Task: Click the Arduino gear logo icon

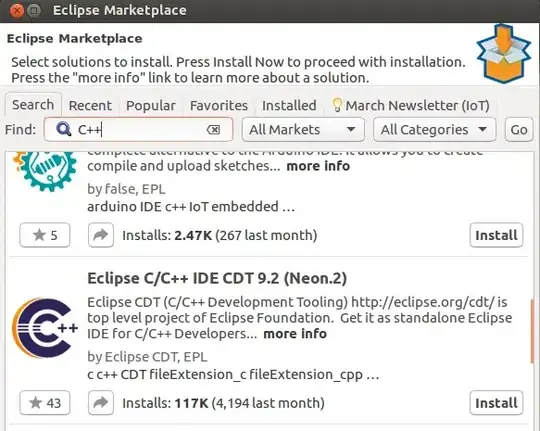Action: pos(45,171)
